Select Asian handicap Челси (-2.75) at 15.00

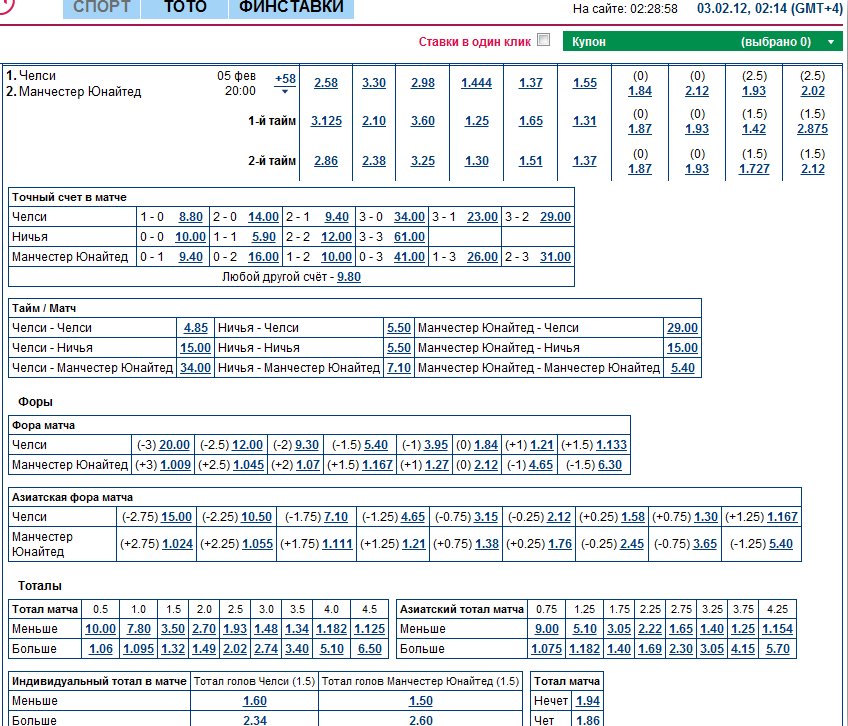click(176, 517)
